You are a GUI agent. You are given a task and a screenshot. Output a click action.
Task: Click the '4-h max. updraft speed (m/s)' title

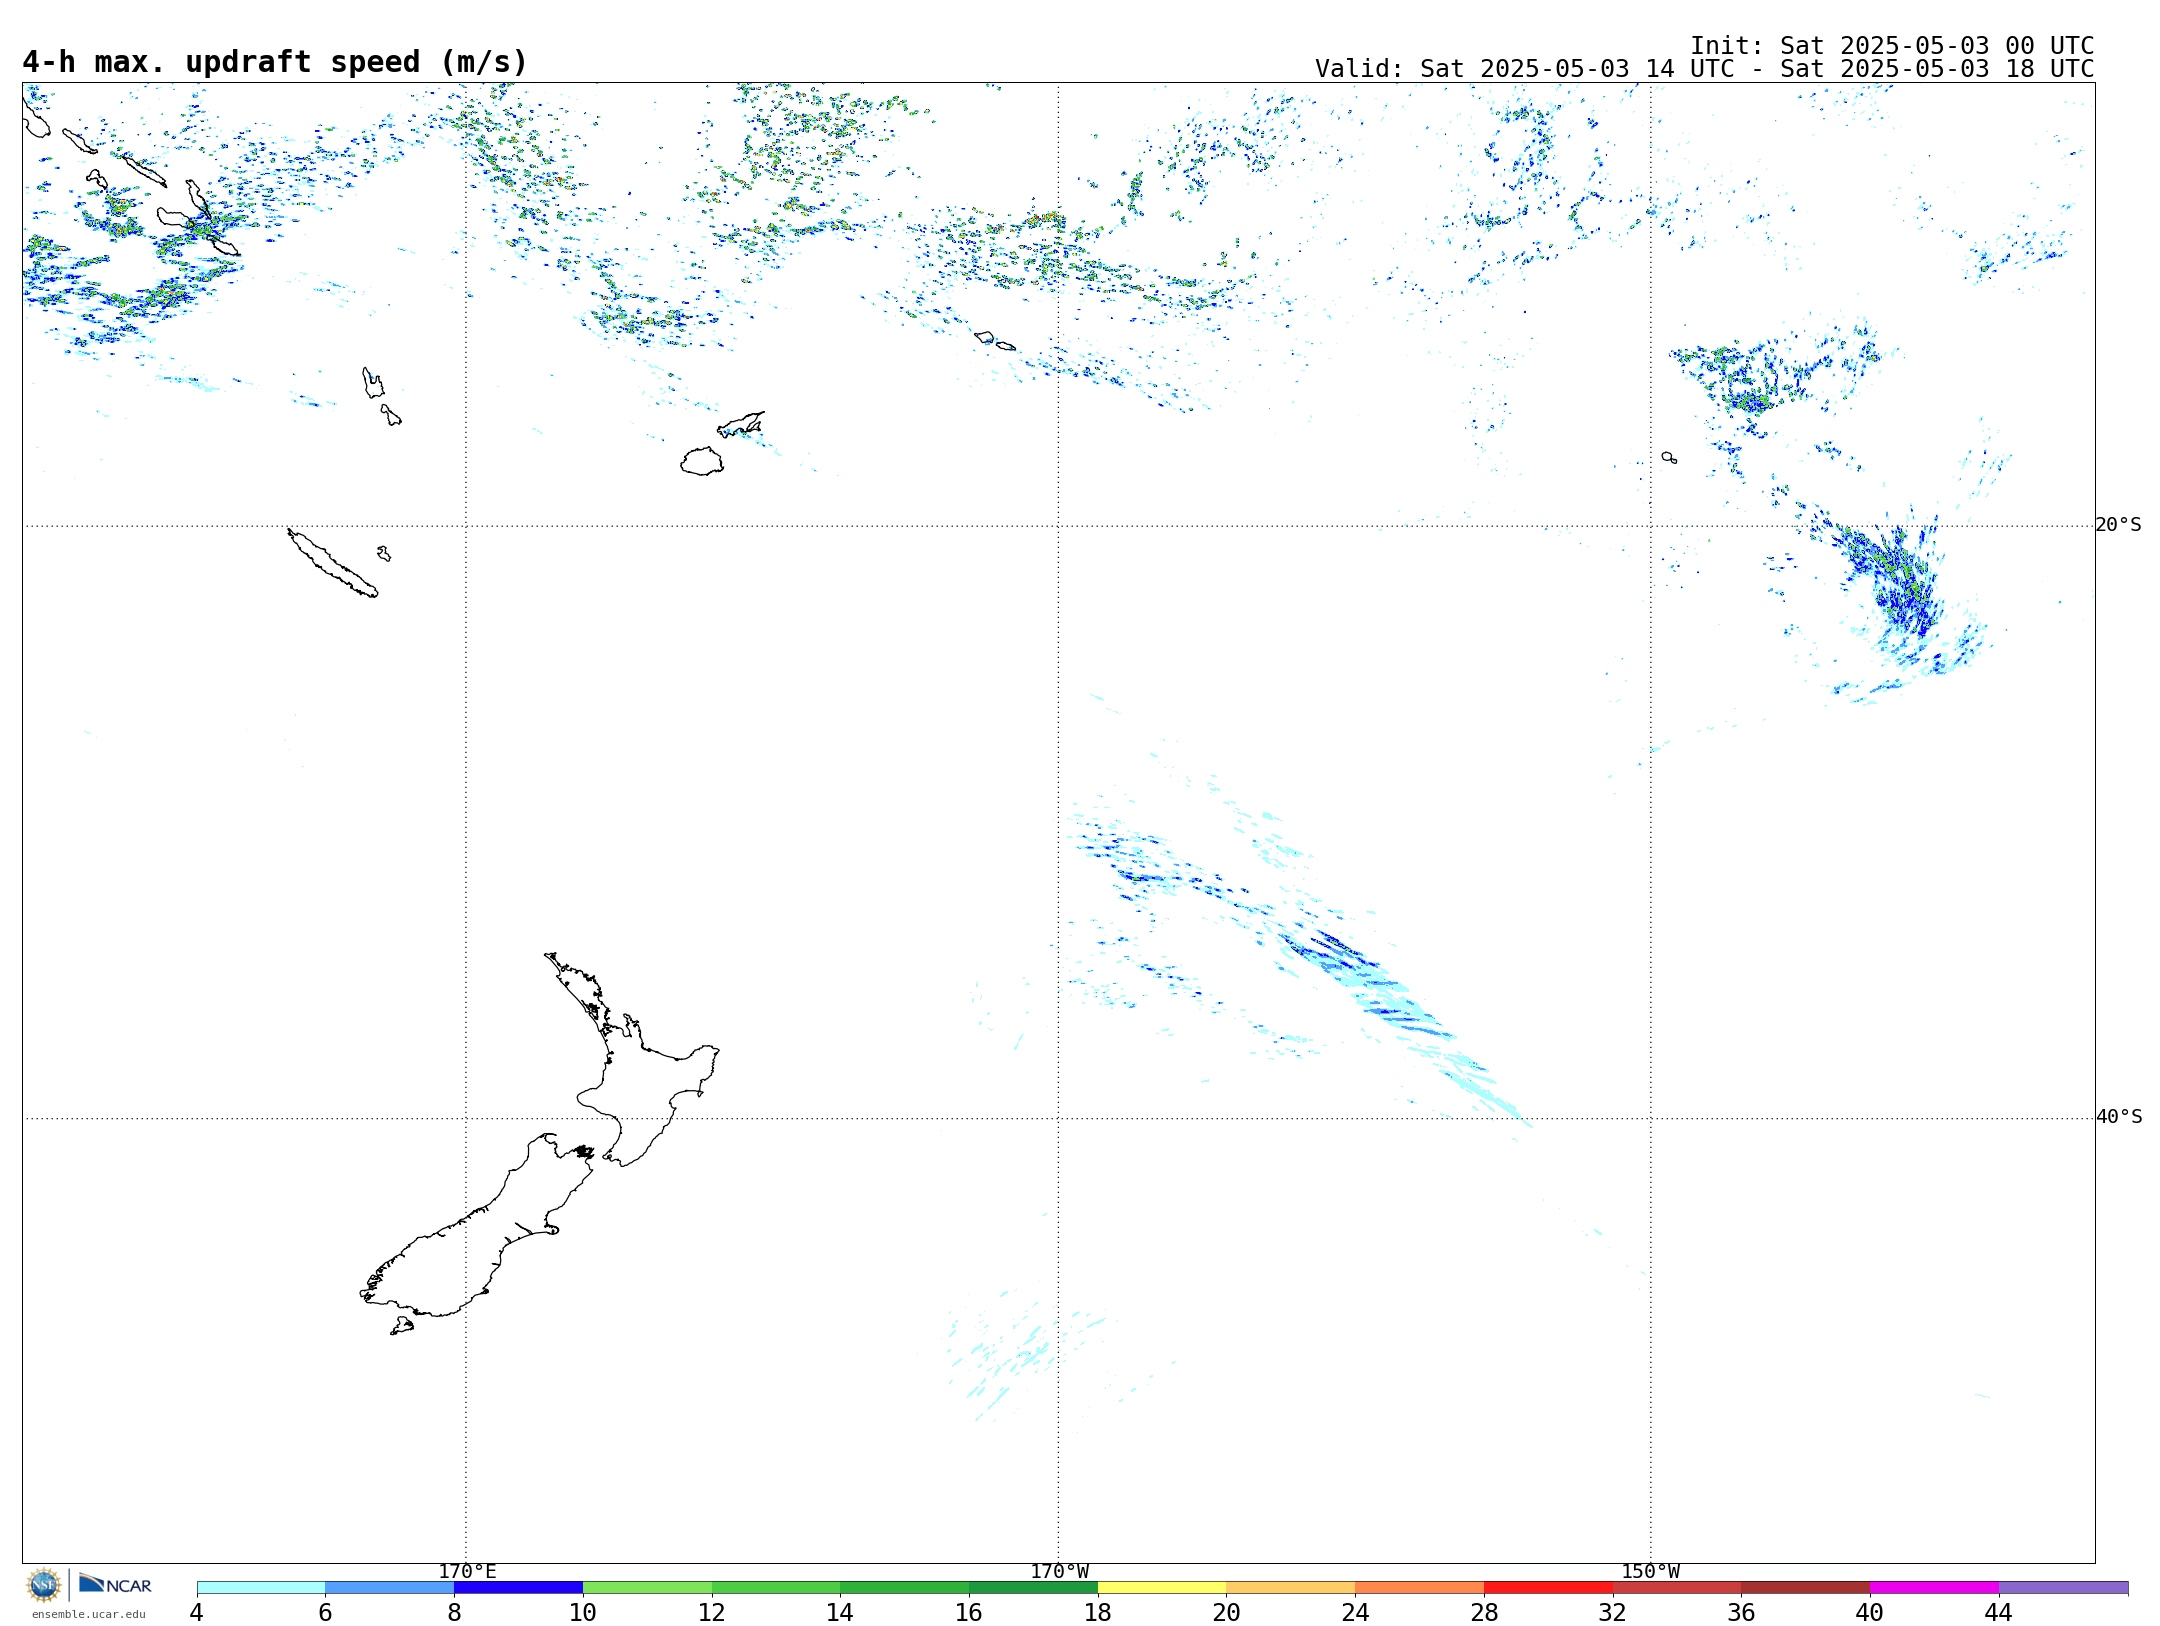tap(275, 62)
